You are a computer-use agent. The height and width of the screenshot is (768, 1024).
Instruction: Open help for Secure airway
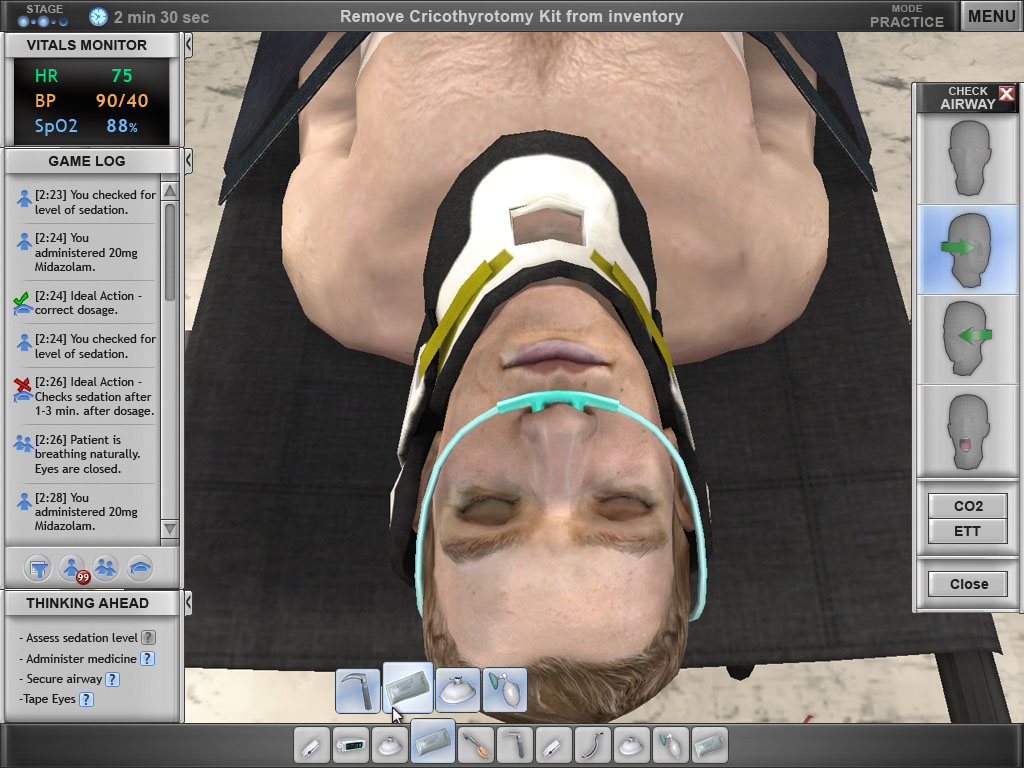click(x=113, y=679)
